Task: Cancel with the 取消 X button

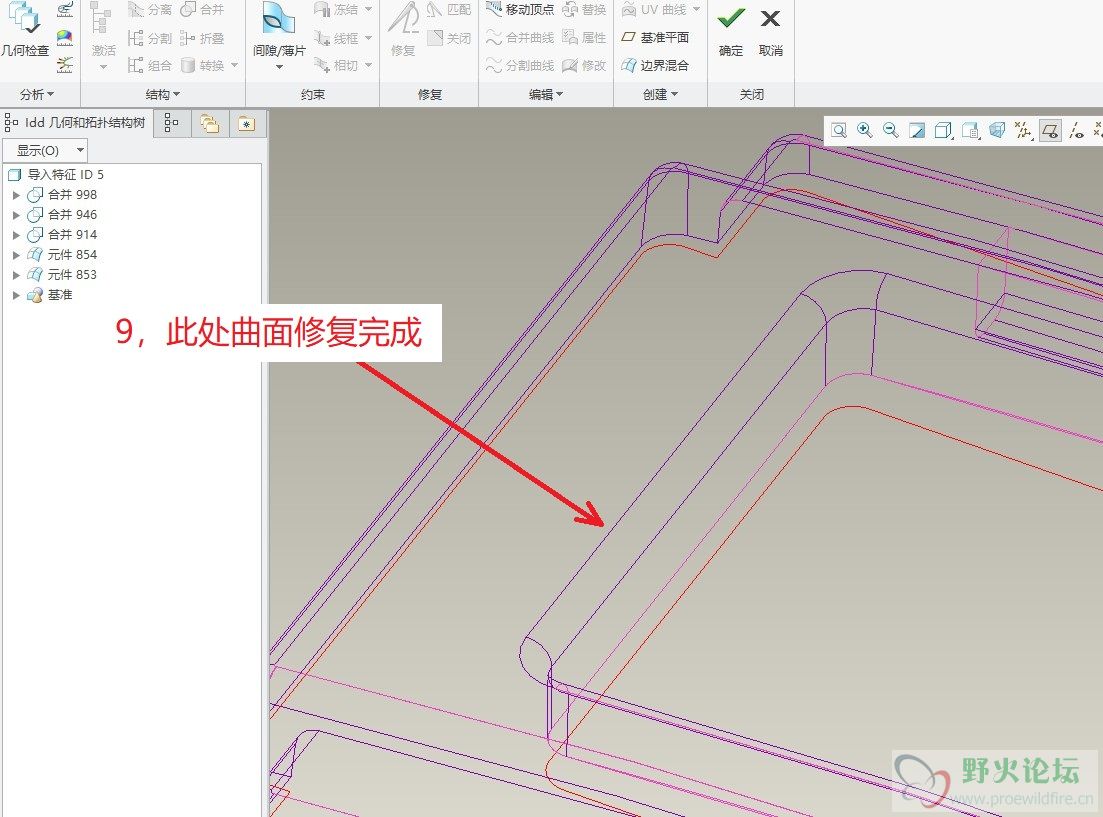Action: coord(770,30)
